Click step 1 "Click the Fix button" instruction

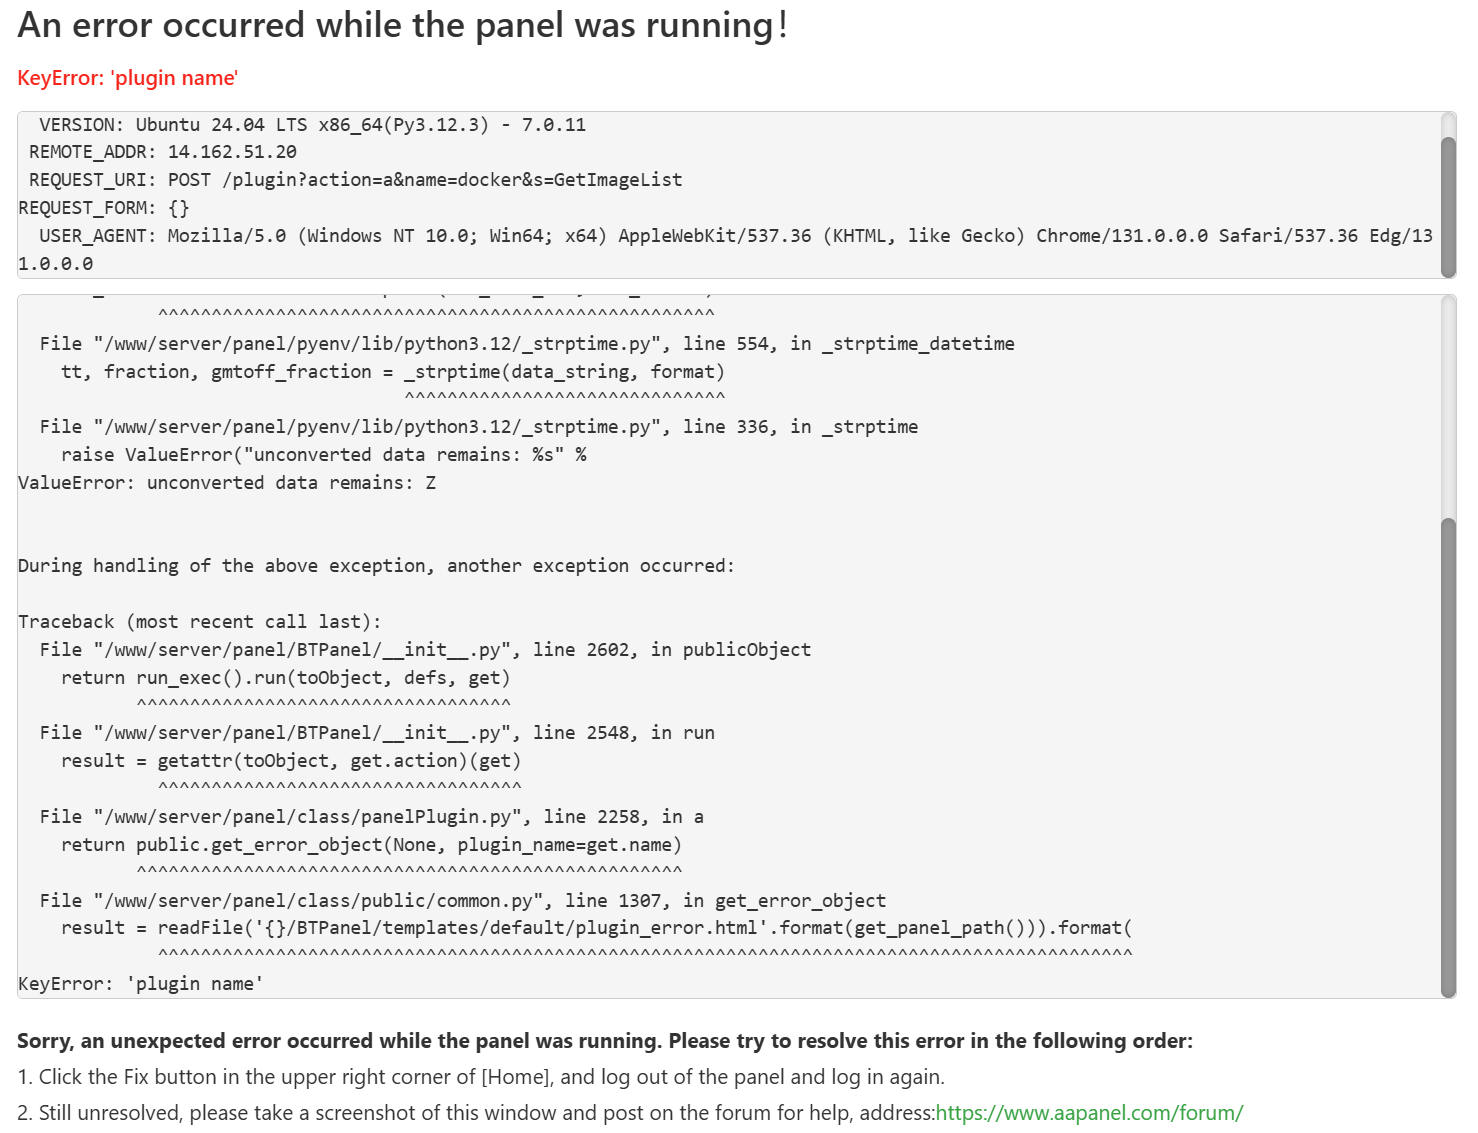pos(480,1077)
